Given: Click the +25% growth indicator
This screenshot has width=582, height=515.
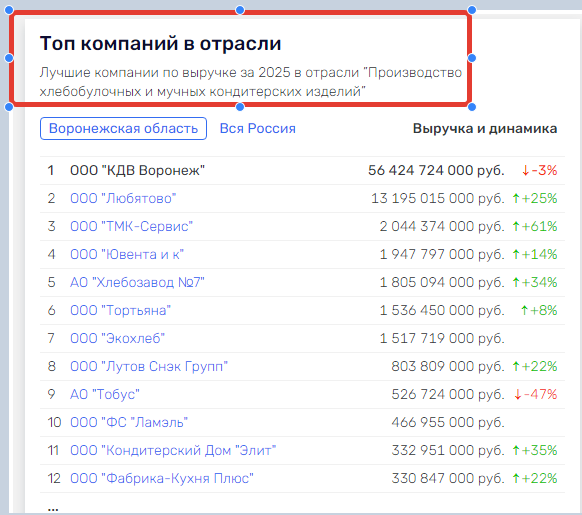Looking at the screenshot, I should click(x=535, y=198).
